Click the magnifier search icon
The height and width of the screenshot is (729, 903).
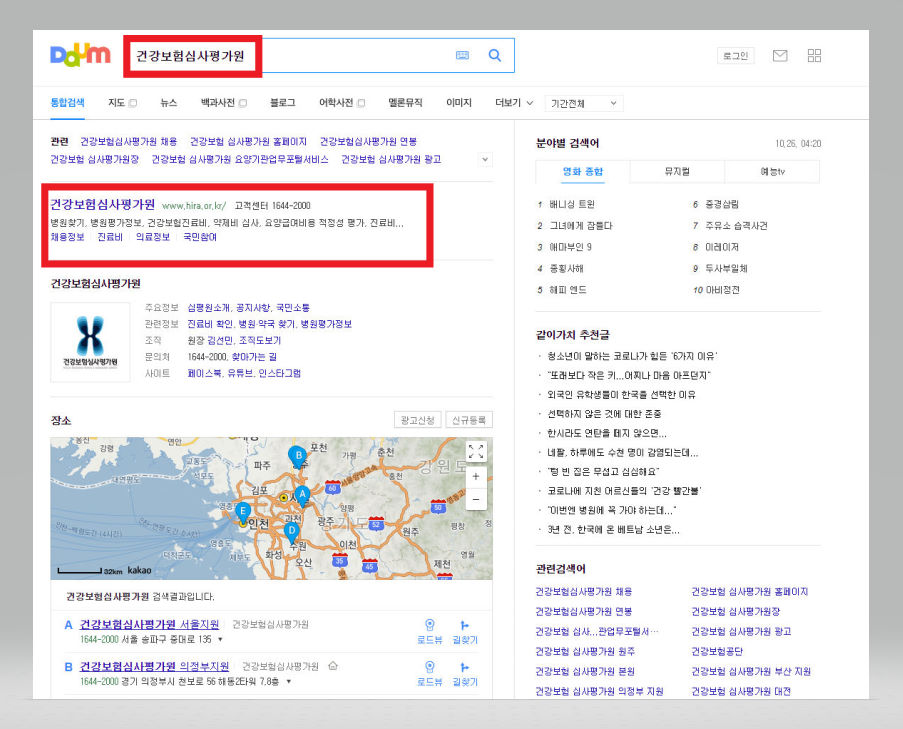(495, 55)
